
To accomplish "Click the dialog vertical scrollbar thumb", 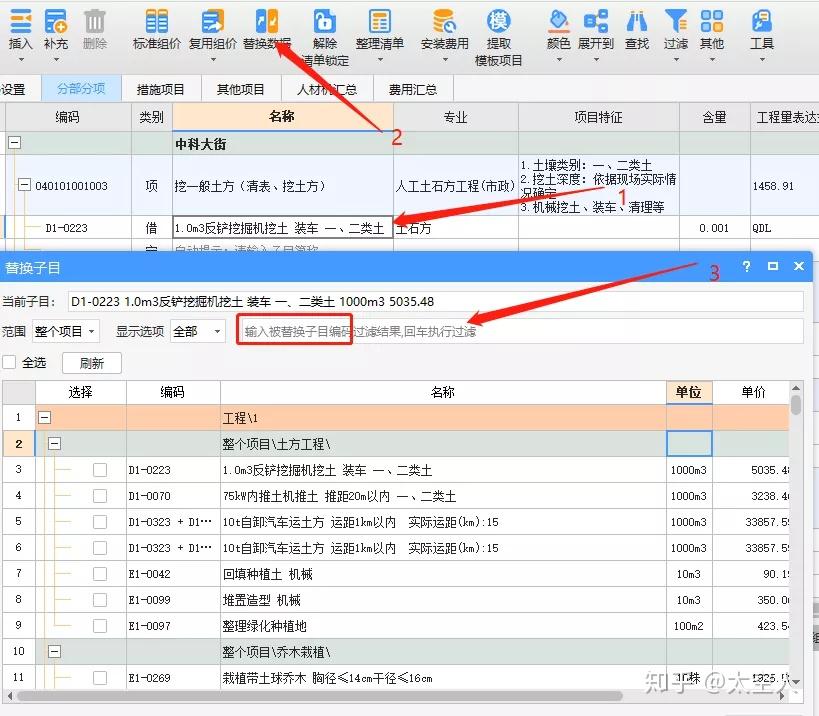I will click(x=795, y=405).
